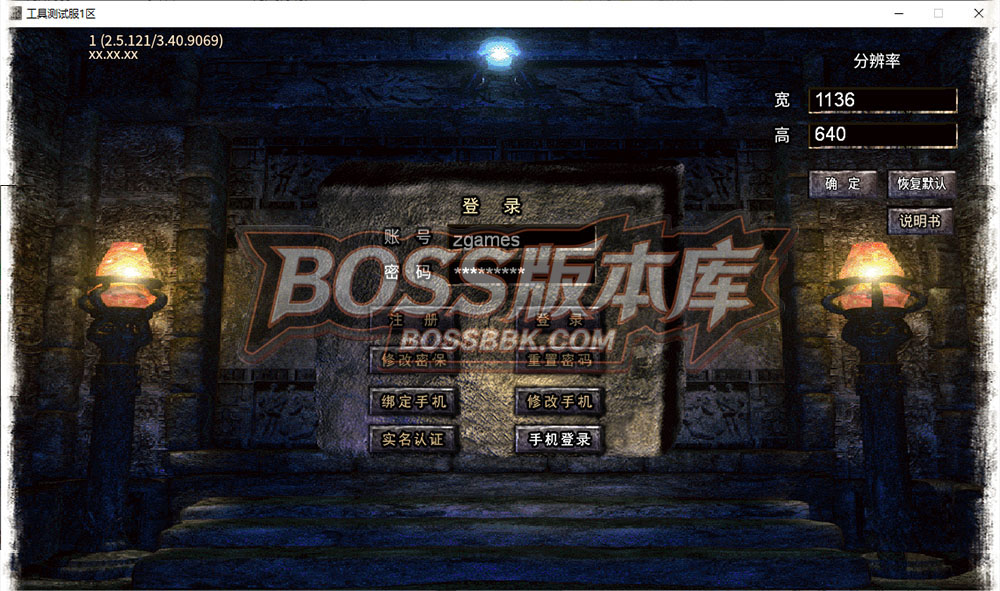Focus the 宽 width field showing 1136
Screen dimensions: 1000x591
(882, 100)
